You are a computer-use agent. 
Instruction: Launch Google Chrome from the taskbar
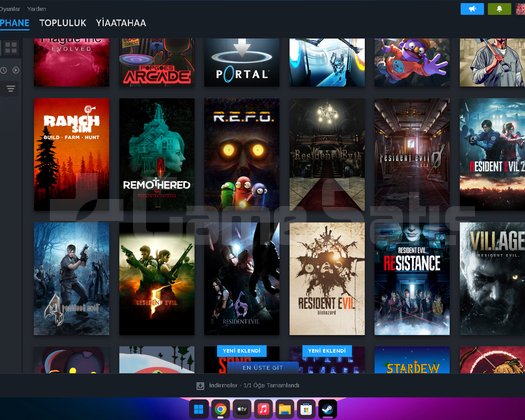(220, 409)
